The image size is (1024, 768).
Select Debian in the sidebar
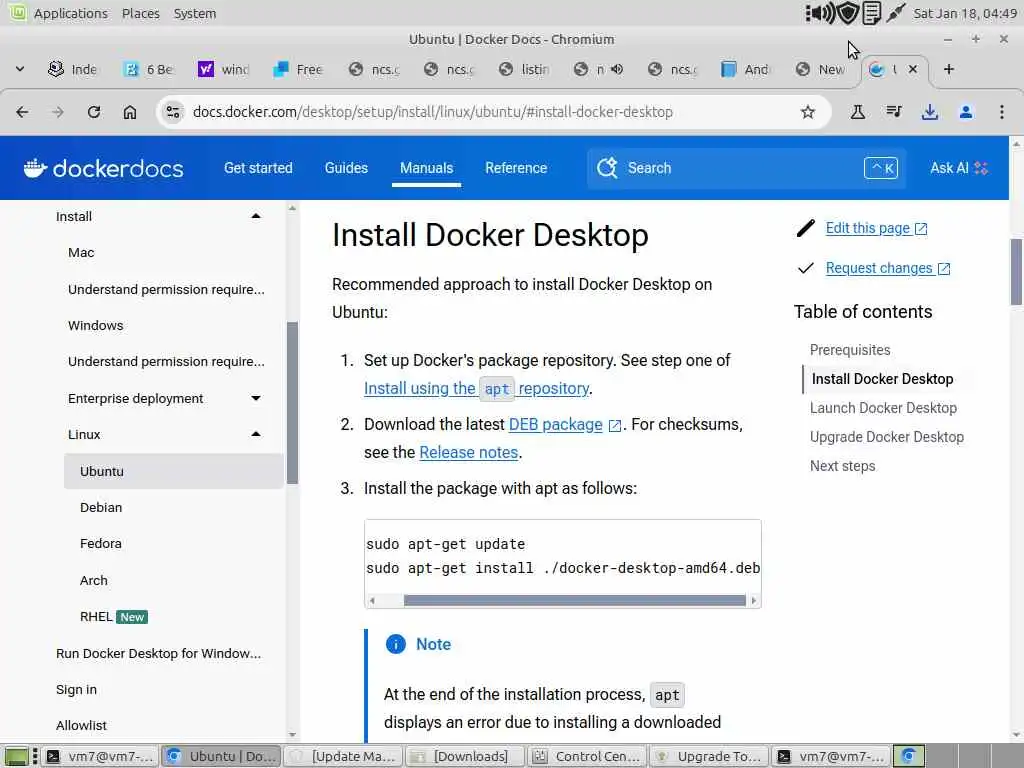[x=101, y=507]
